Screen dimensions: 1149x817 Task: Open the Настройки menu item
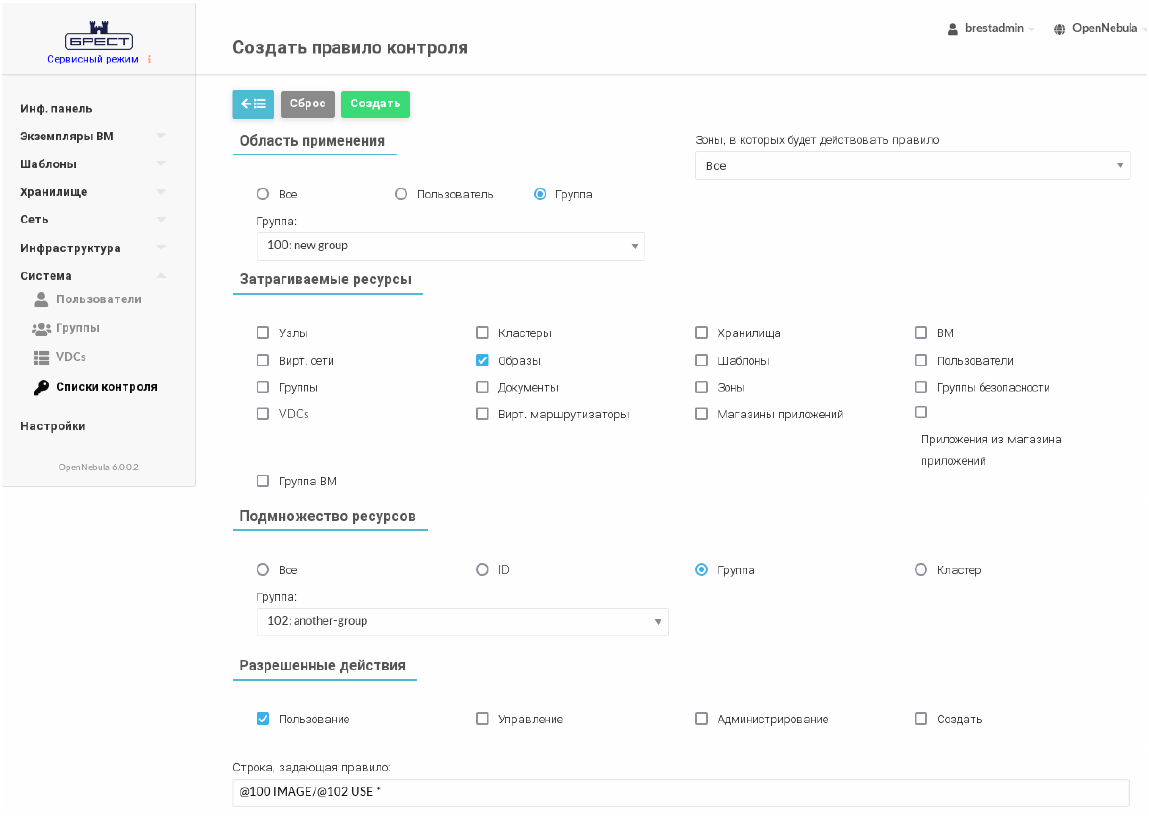click(53, 426)
